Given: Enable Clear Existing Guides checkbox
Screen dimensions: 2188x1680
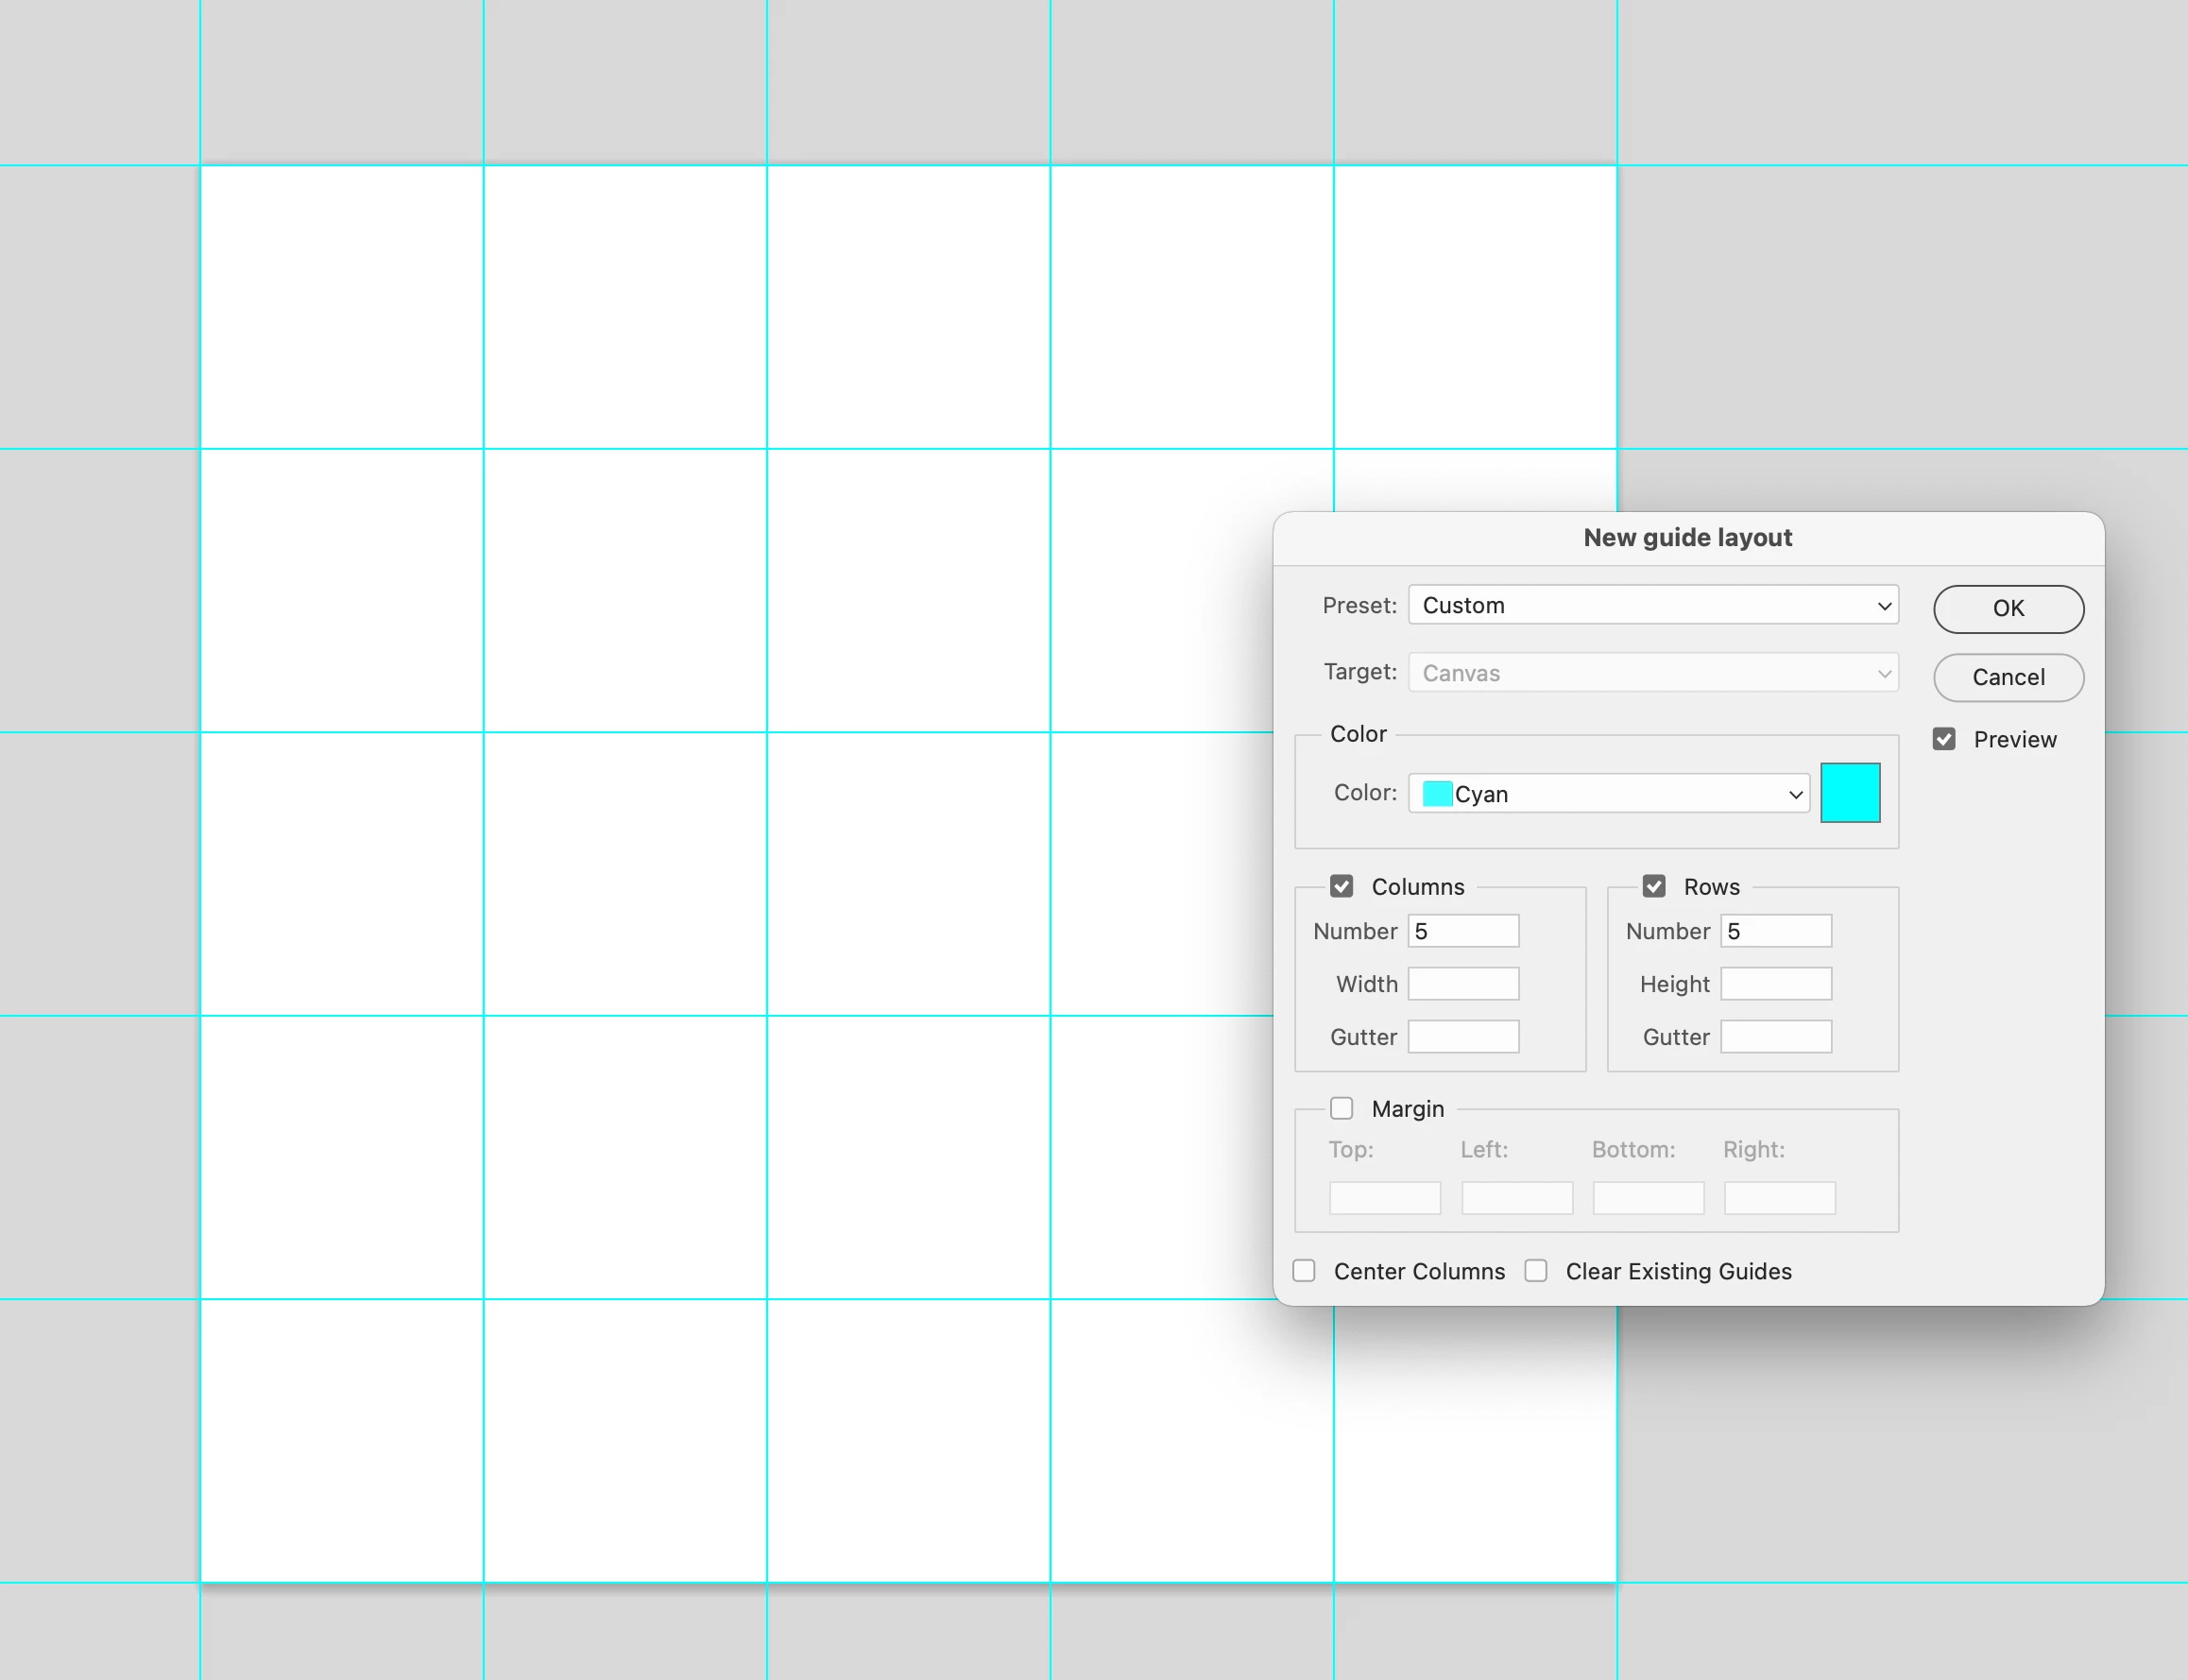Looking at the screenshot, I should [x=1536, y=1271].
